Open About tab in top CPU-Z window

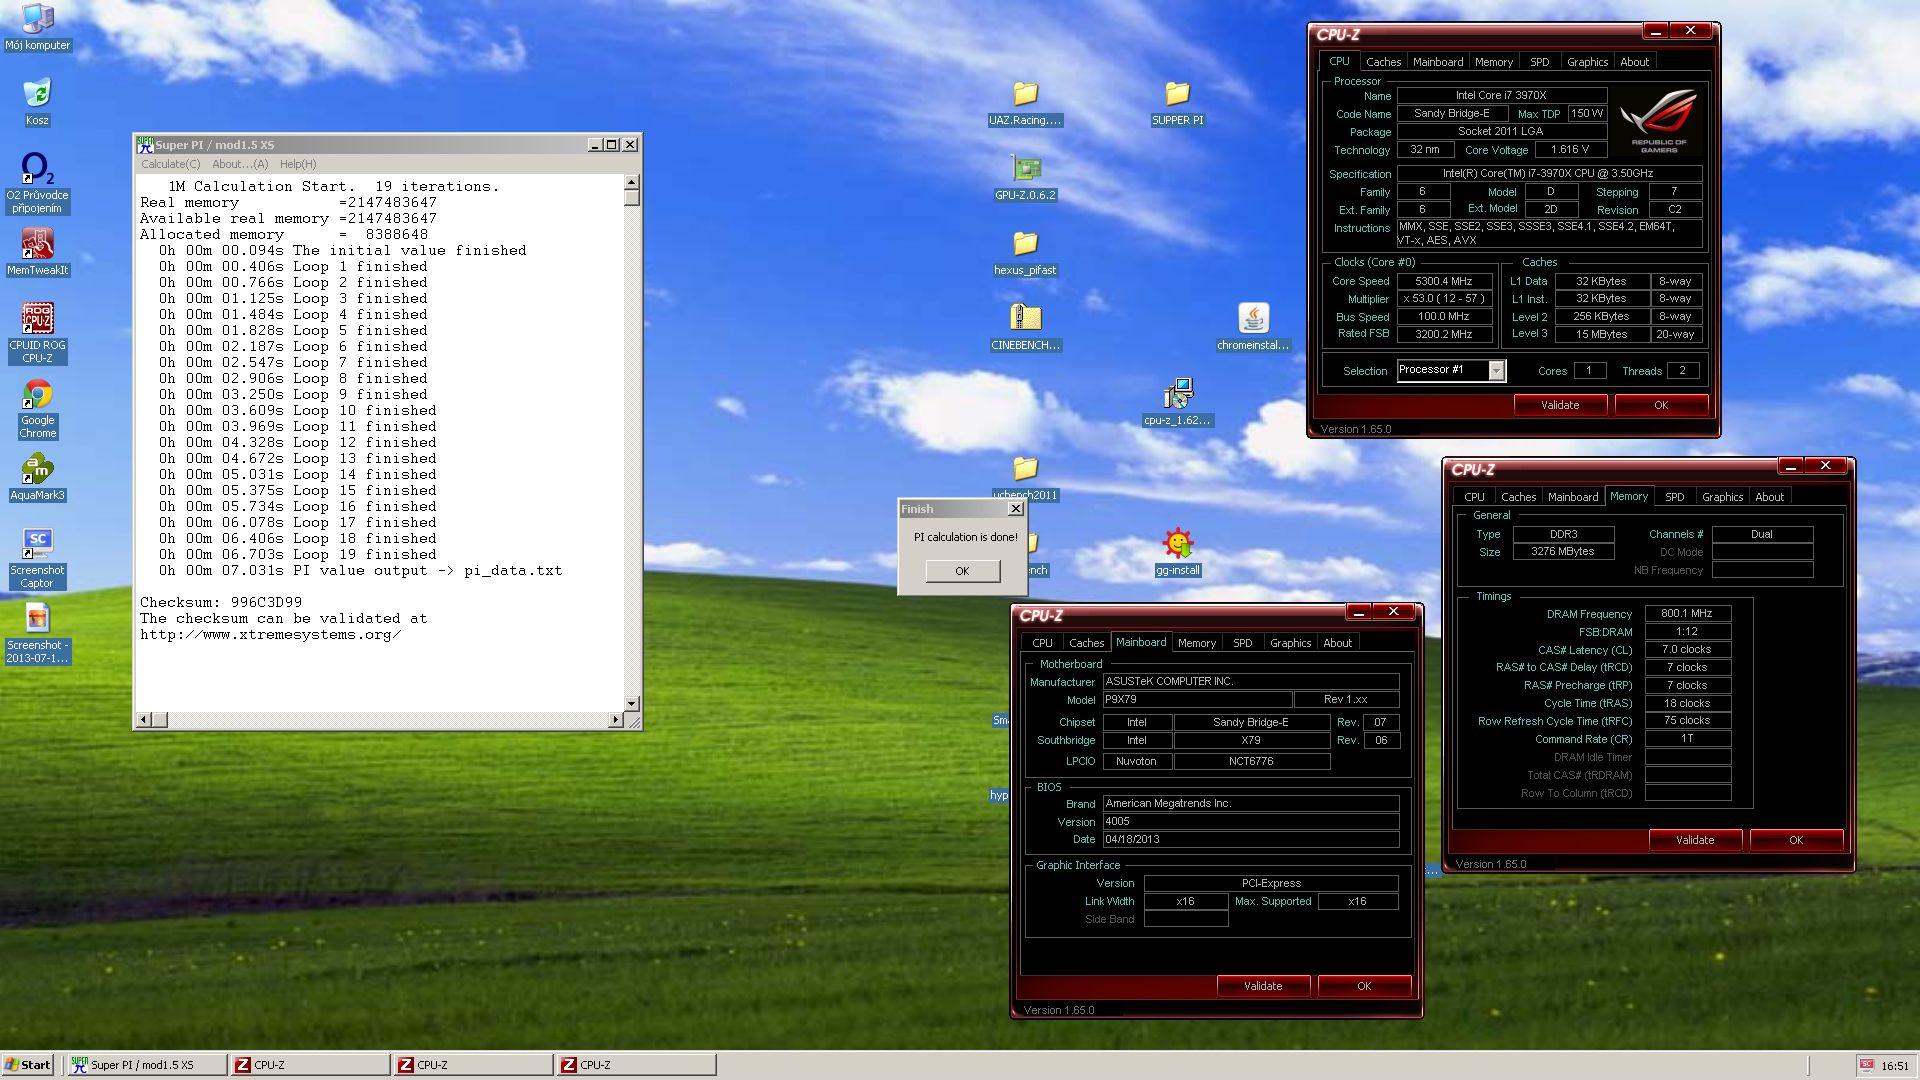point(1634,62)
